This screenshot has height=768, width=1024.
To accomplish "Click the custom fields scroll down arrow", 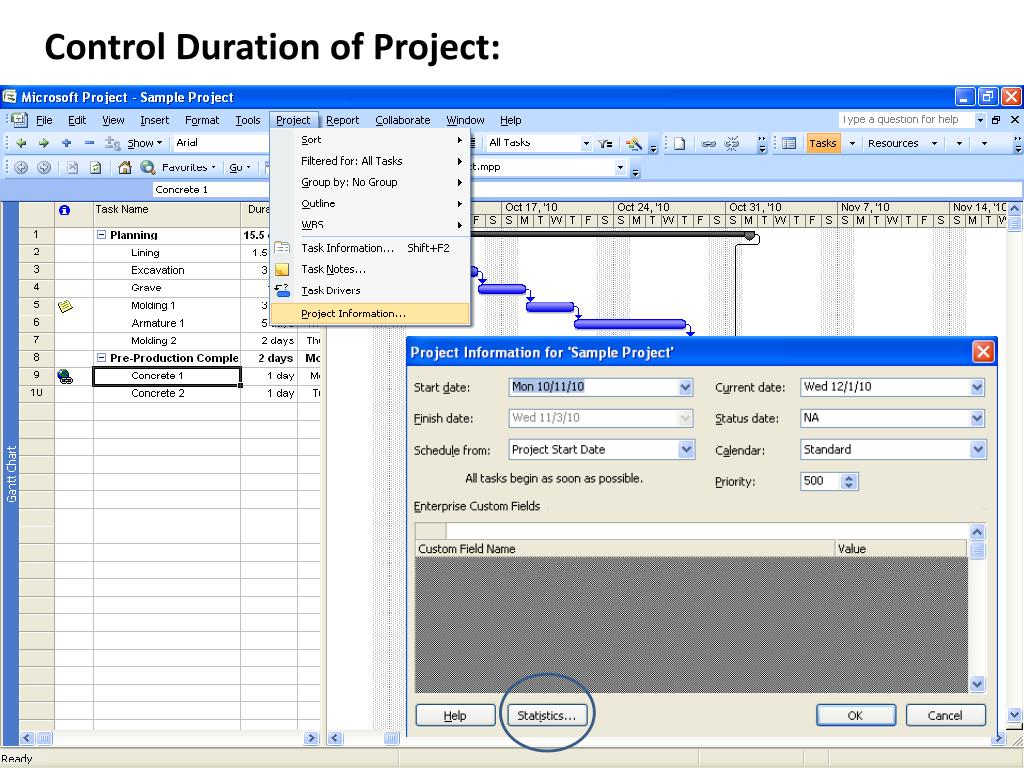I will pyautogui.click(x=977, y=684).
